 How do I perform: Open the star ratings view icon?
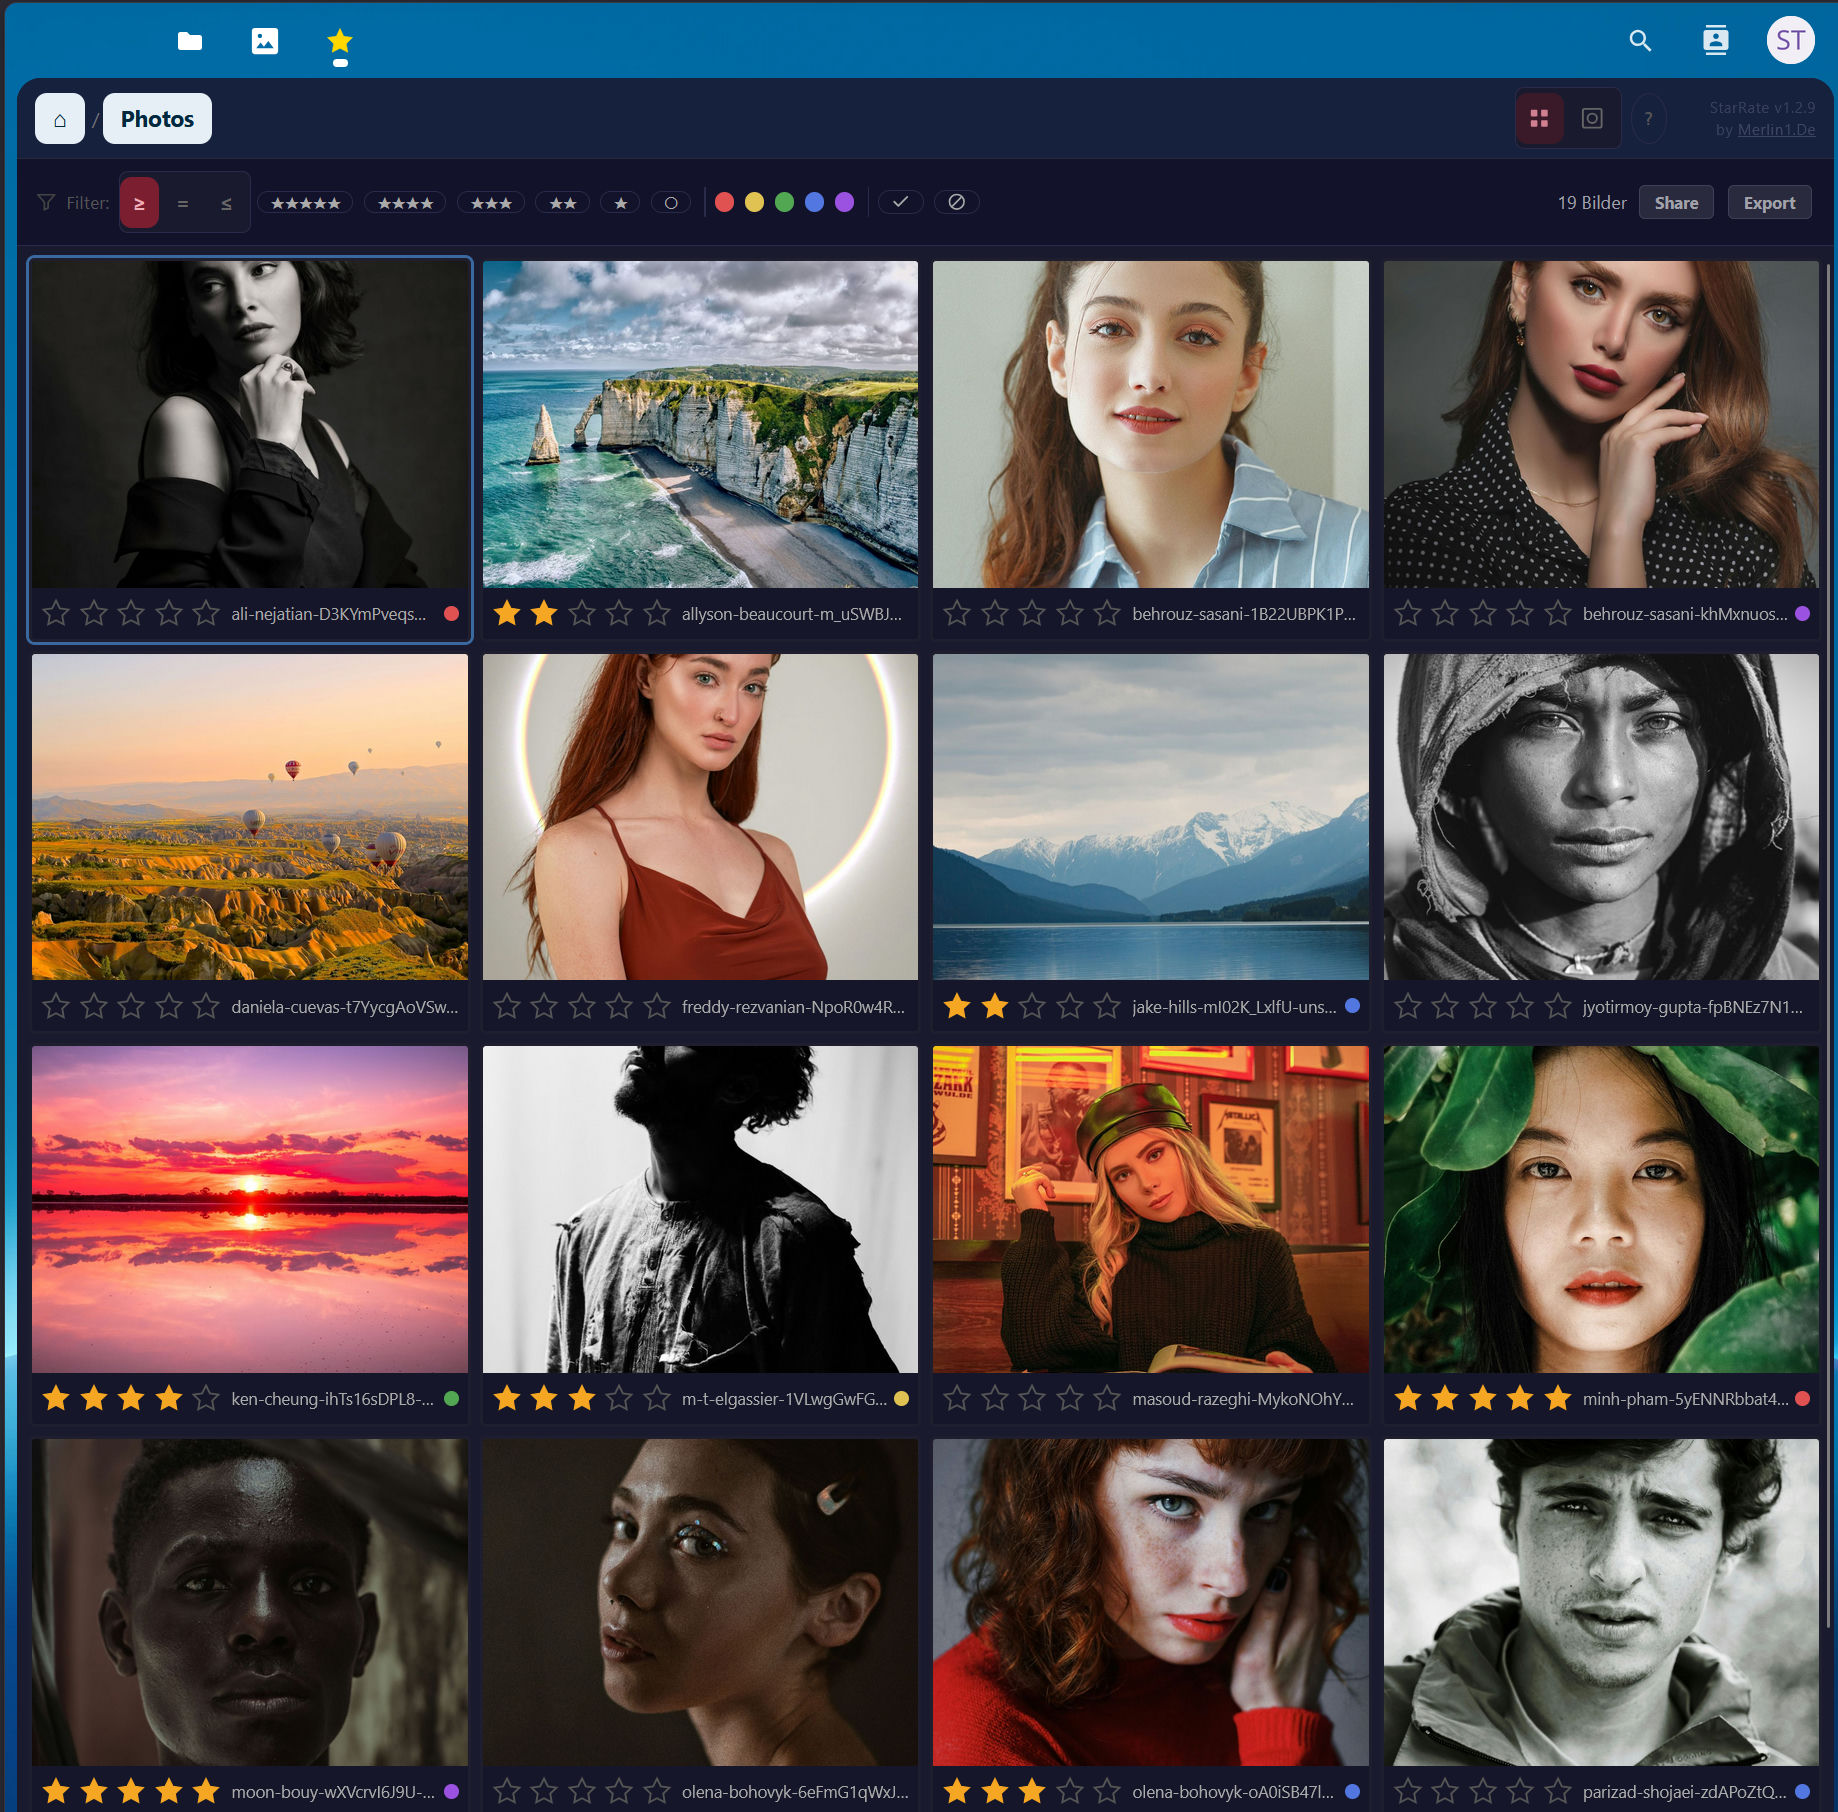tap(339, 41)
